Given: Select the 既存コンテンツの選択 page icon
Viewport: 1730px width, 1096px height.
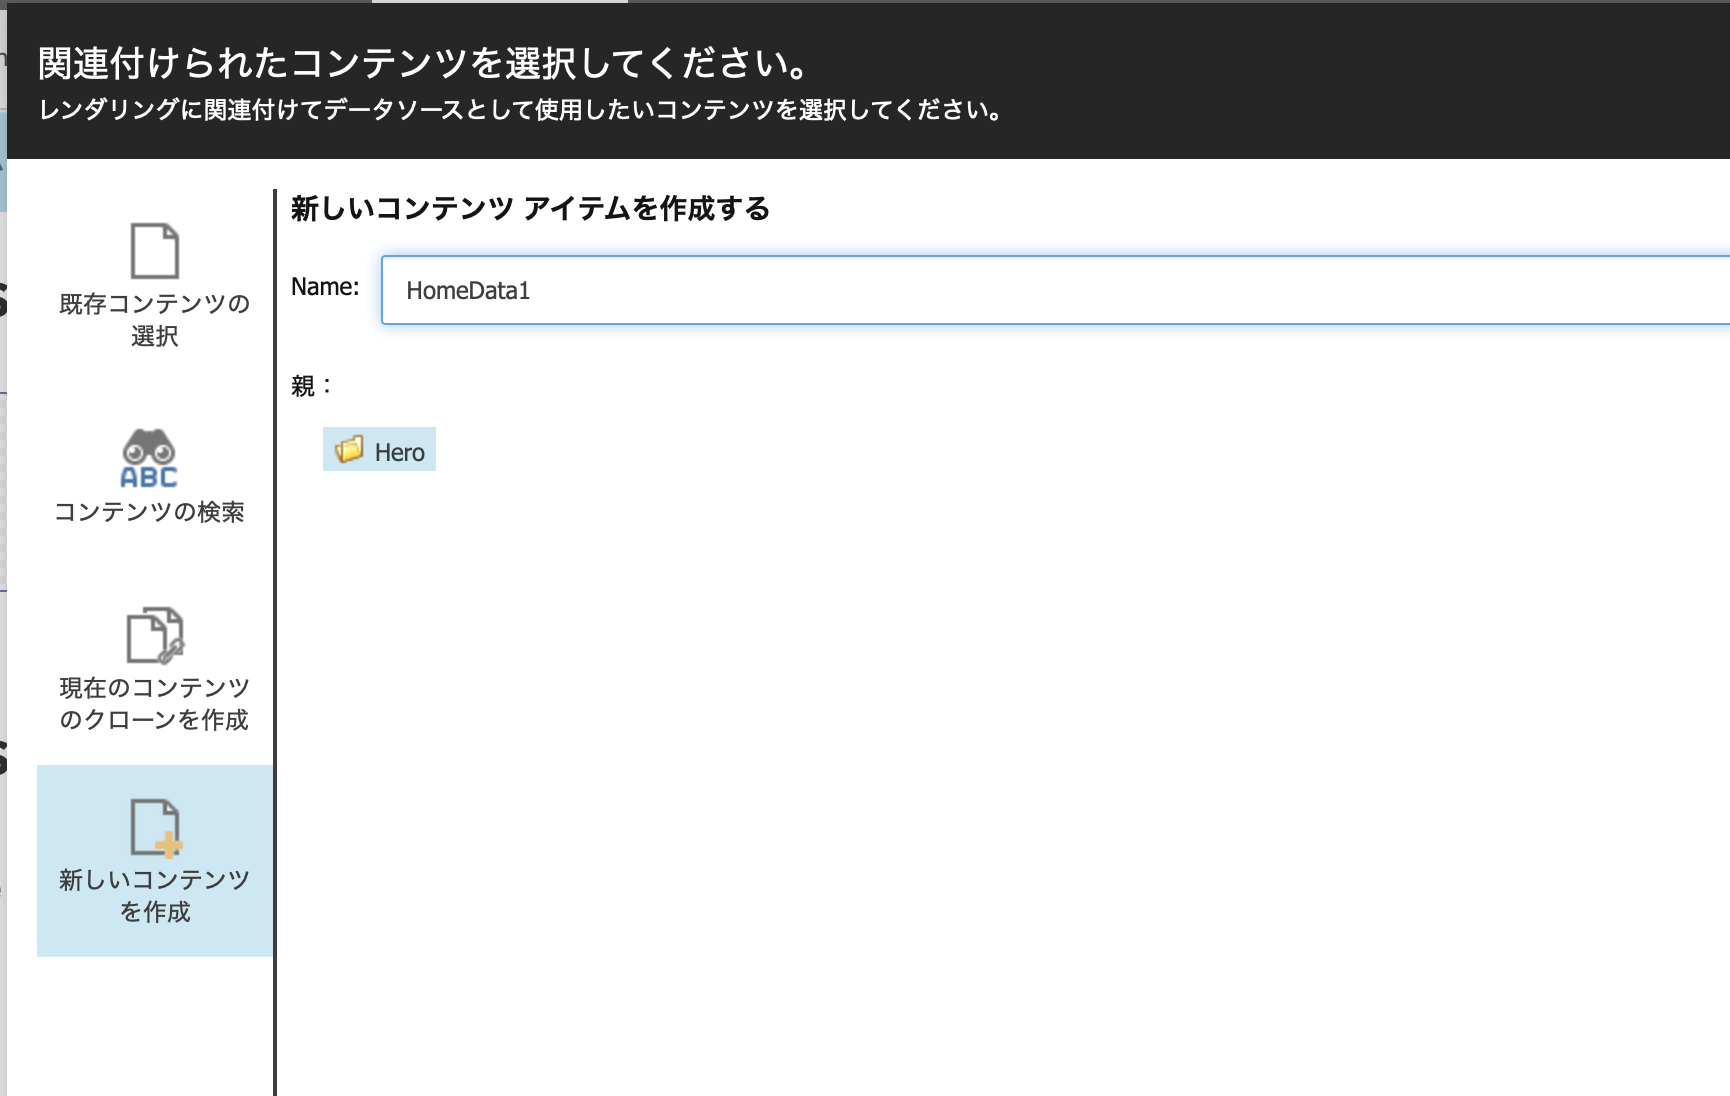Looking at the screenshot, I should click(x=155, y=251).
